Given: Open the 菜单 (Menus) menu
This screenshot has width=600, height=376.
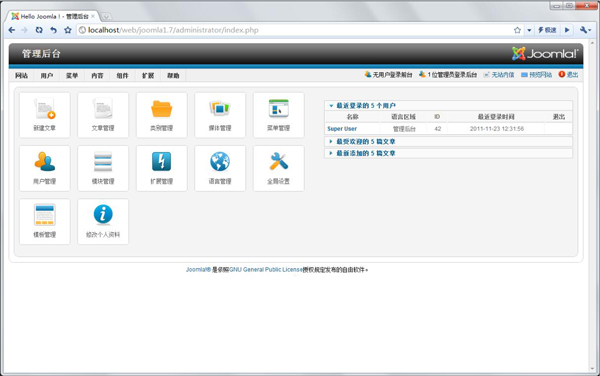Looking at the screenshot, I should [72, 75].
